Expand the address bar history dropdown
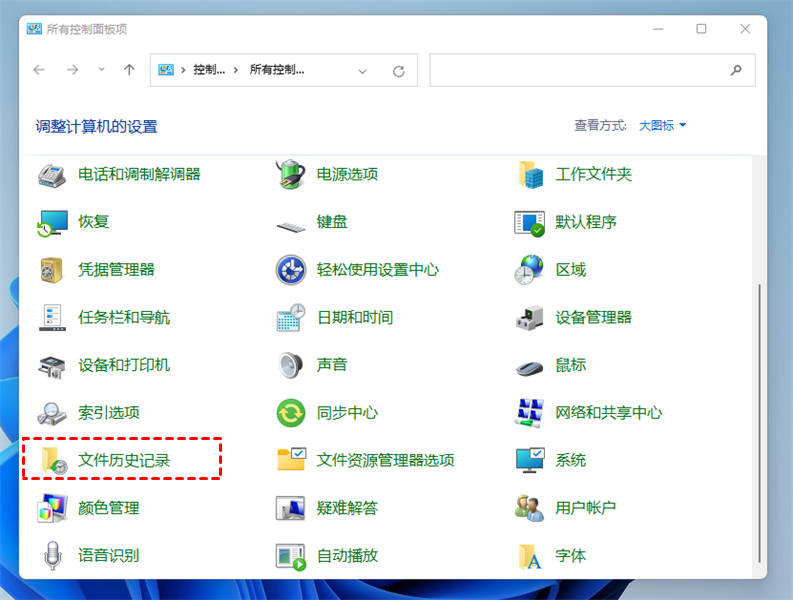This screenshot has height=600, width=793. (363, 71)
